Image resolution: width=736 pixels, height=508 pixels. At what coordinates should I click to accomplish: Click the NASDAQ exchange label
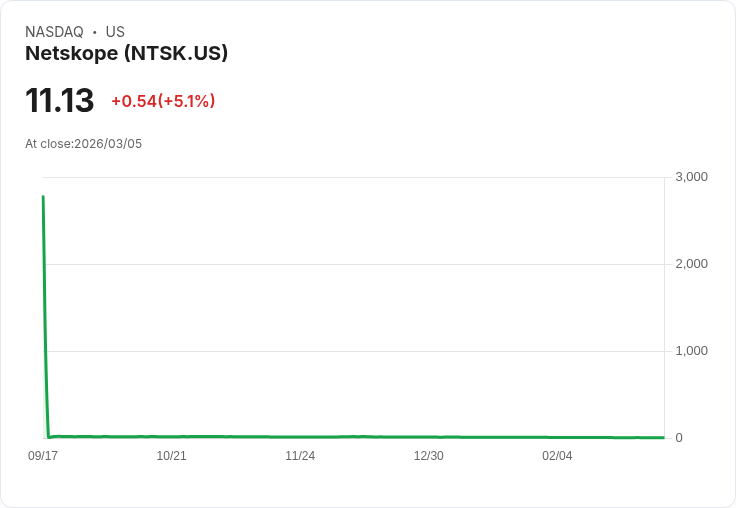coord(54,32)
